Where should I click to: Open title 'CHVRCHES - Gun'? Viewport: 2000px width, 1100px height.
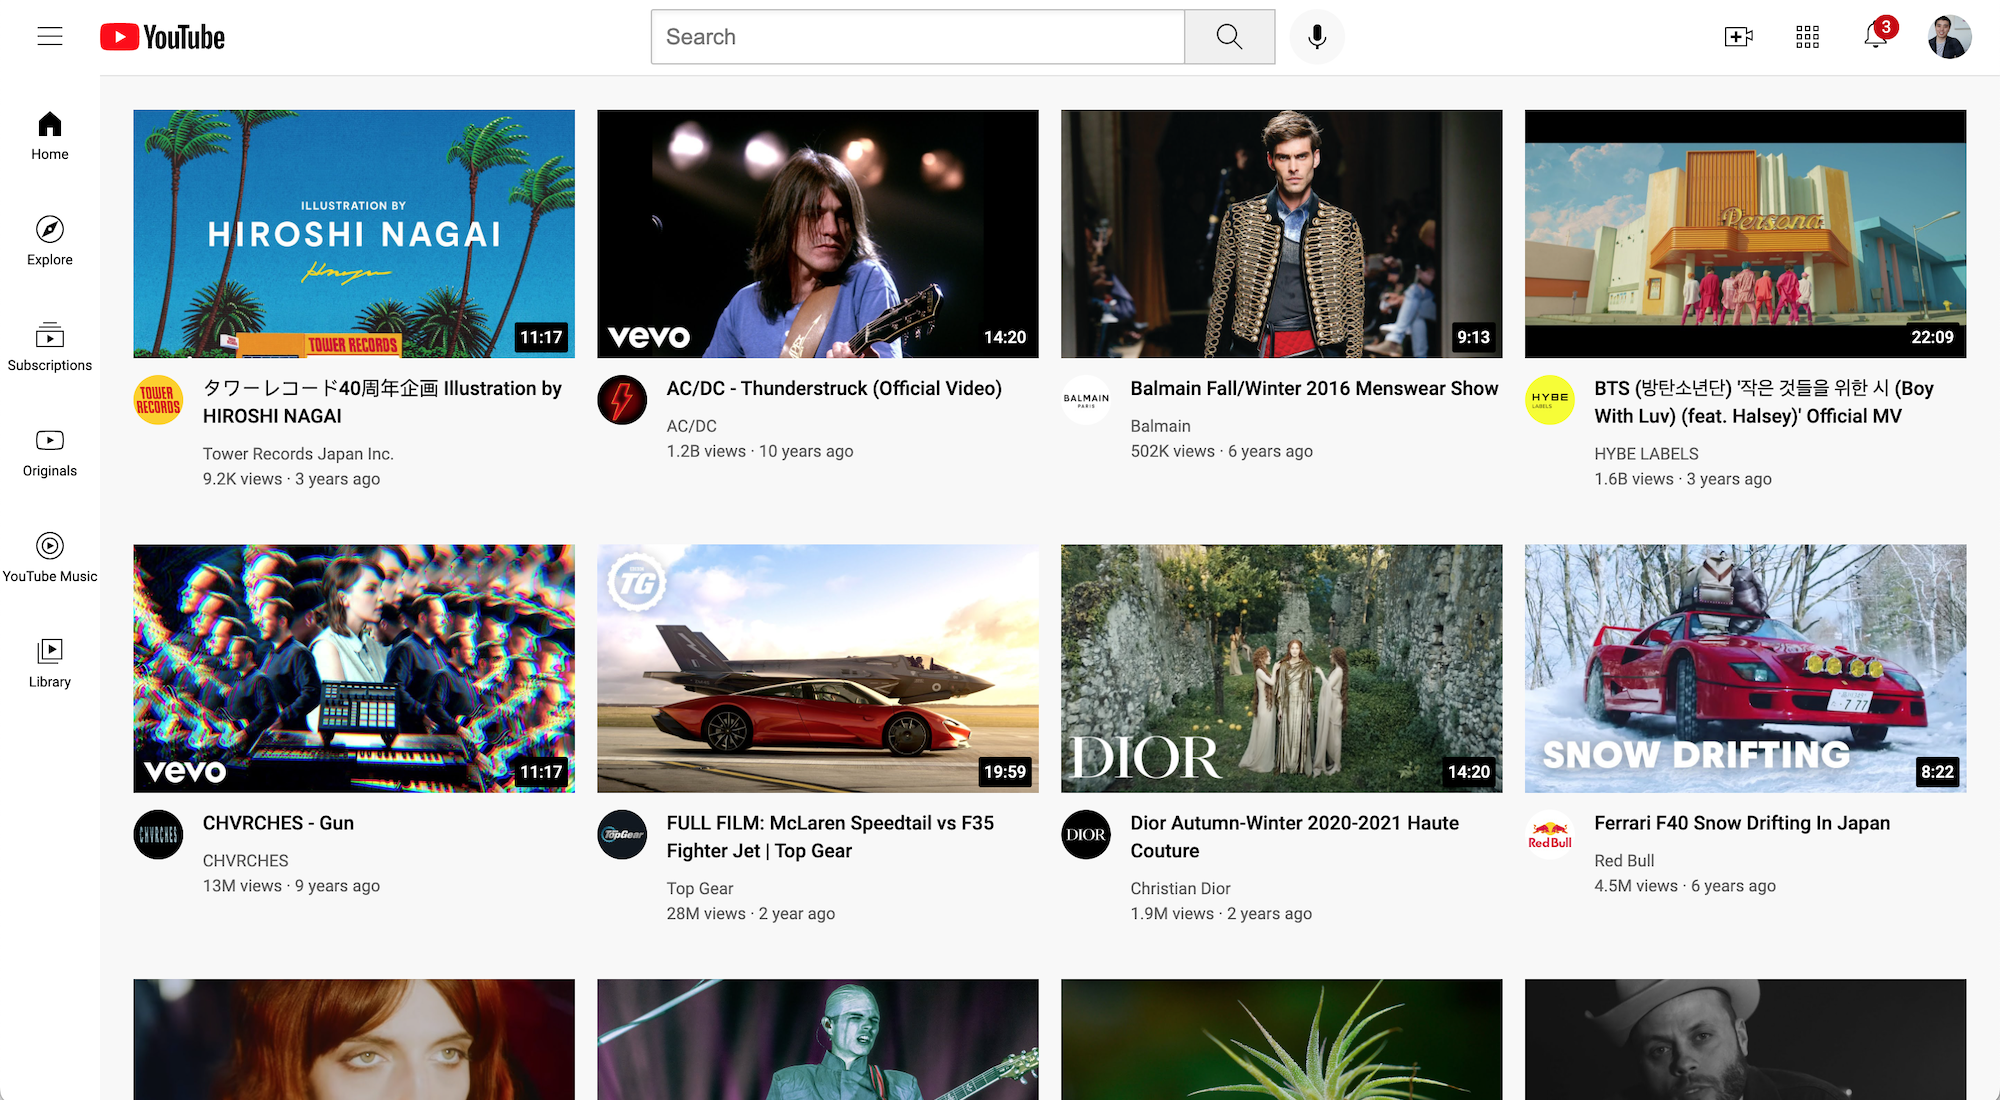278,823
